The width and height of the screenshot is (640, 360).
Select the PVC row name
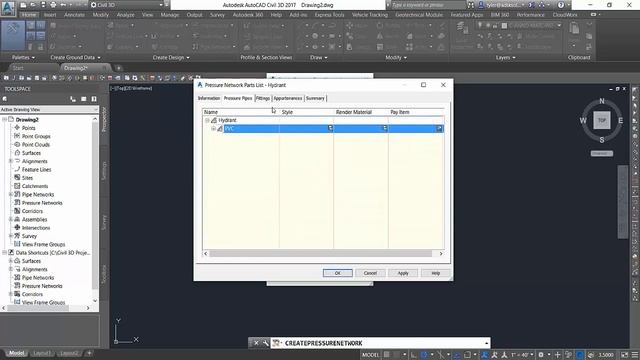(x=230, y=129)
